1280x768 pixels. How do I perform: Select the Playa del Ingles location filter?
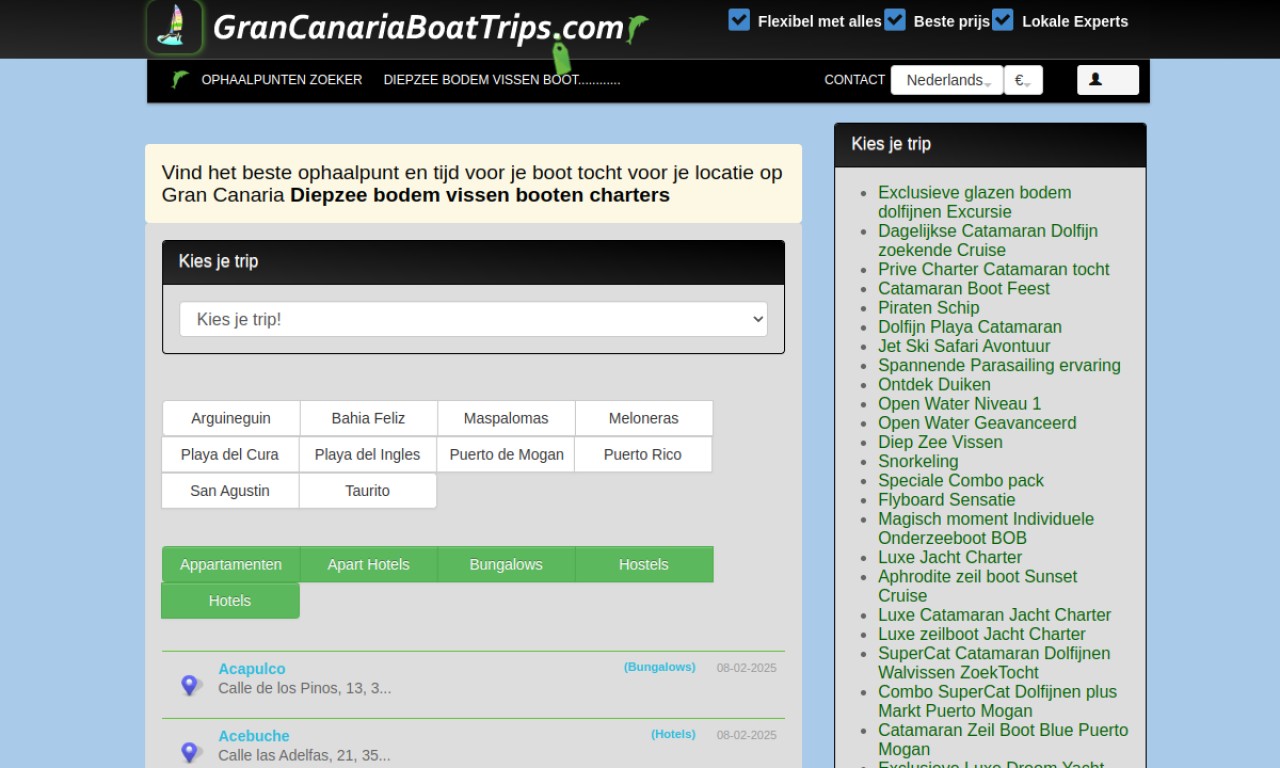[x=367, y=454]
